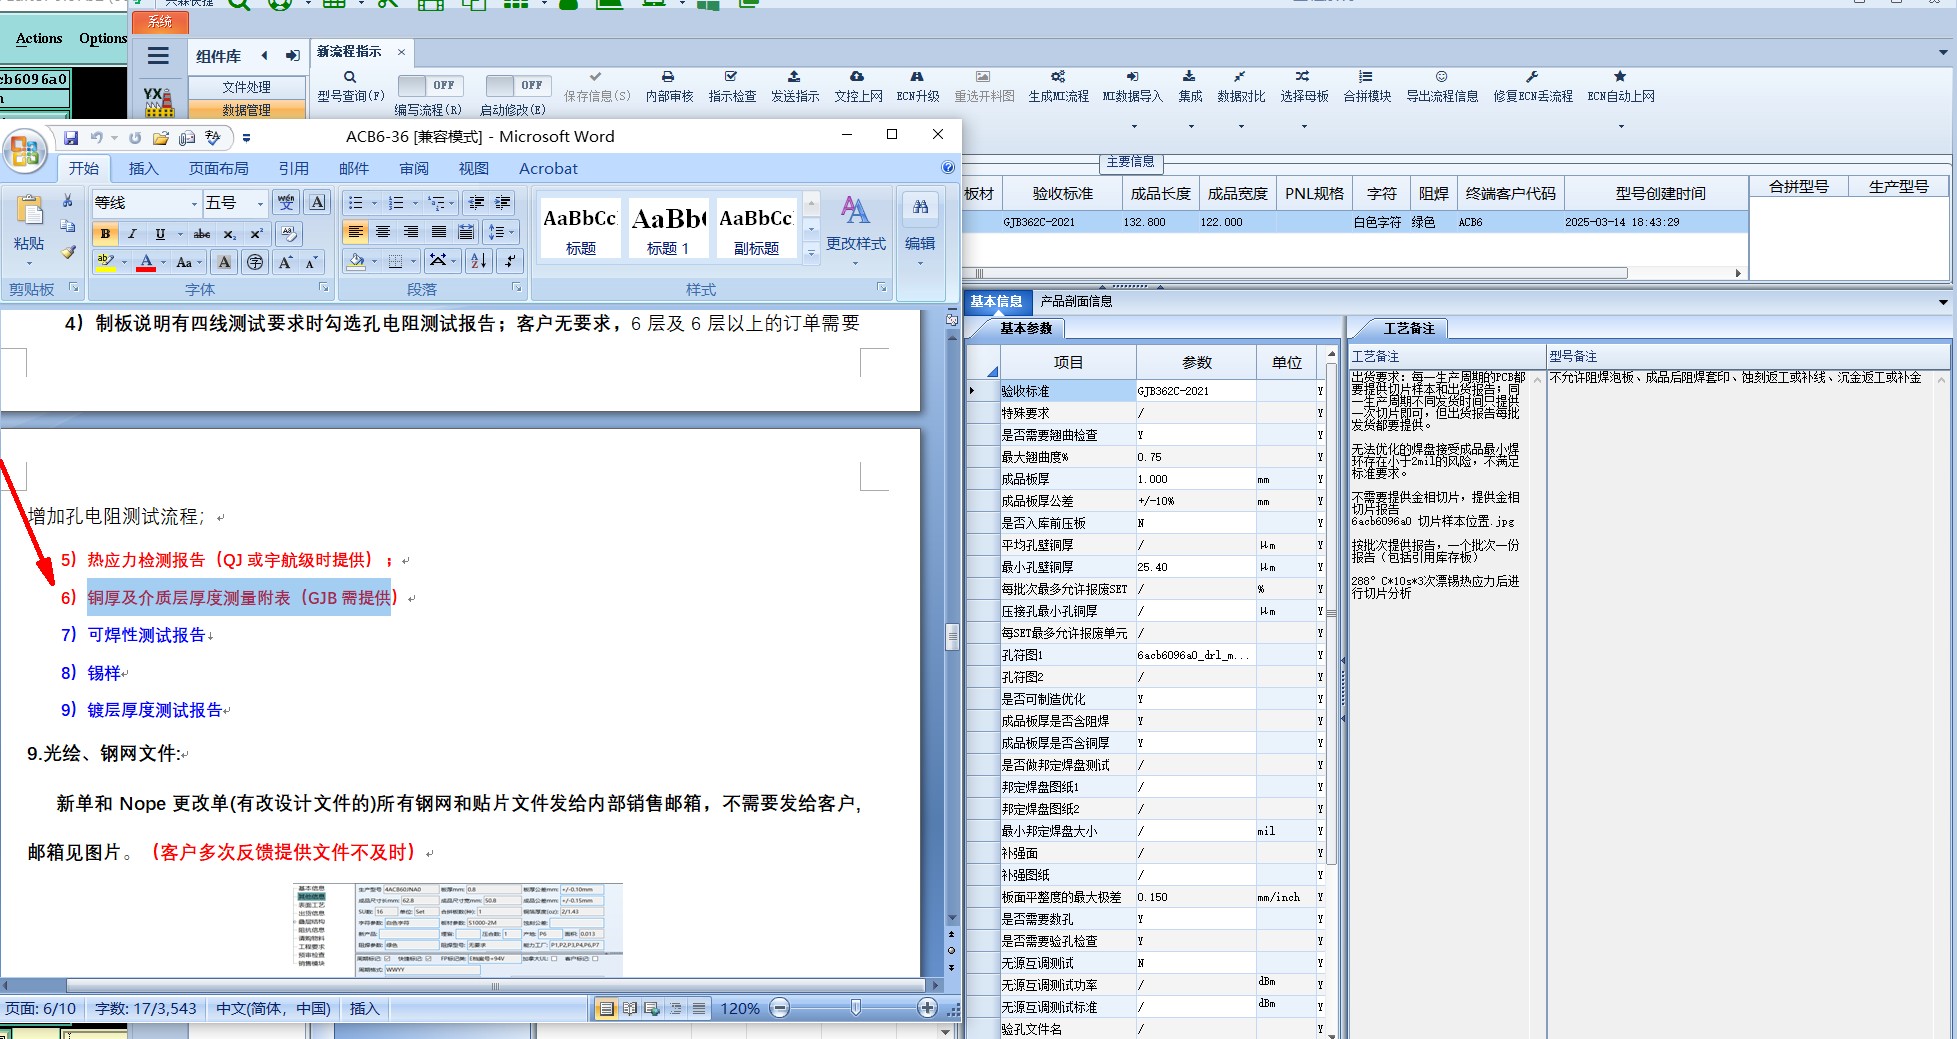Click the 文件处理 button

click(246, 87)
